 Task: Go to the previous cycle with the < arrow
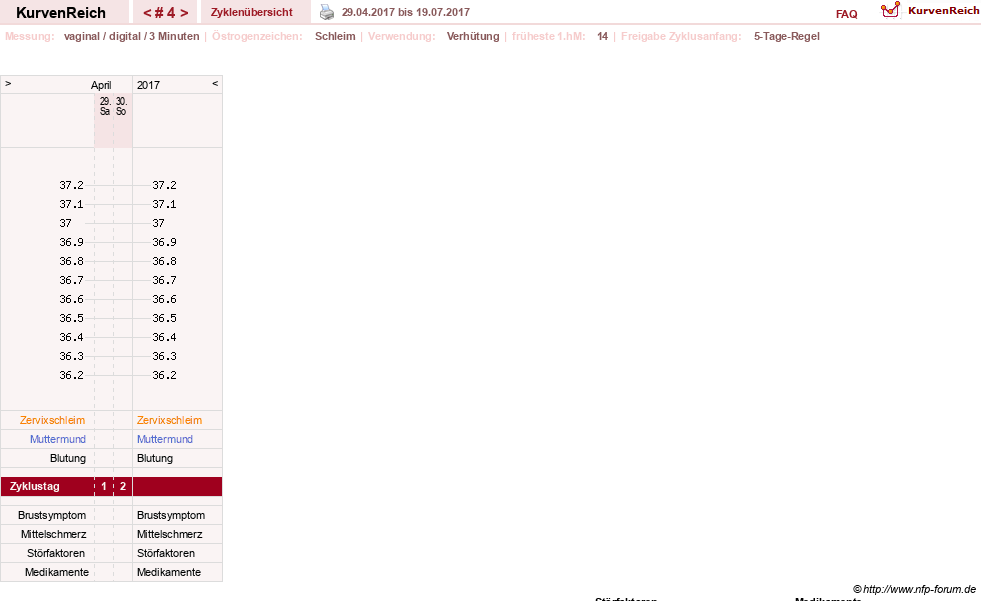tap(147, 13)
